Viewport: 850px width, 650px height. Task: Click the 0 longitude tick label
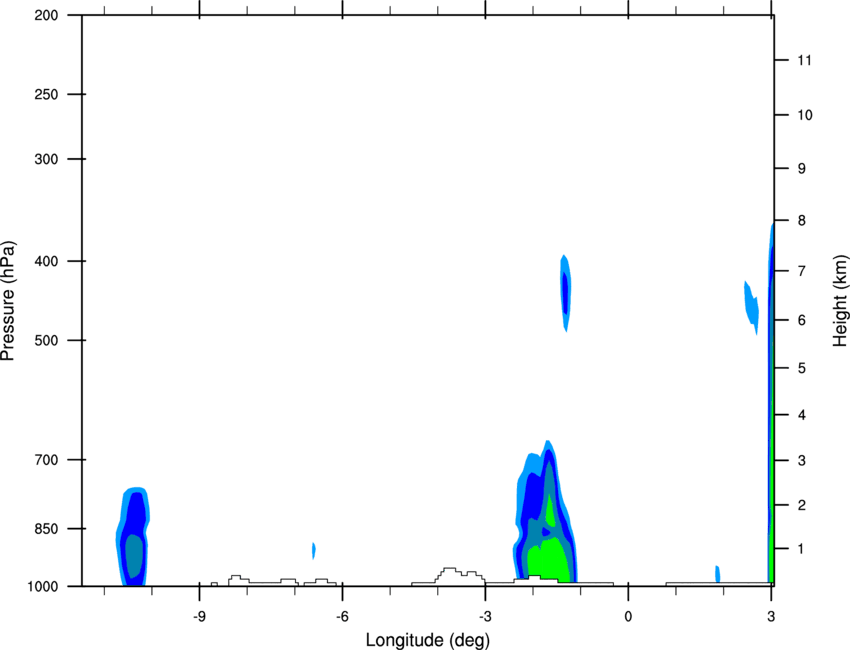pos(628,617)
